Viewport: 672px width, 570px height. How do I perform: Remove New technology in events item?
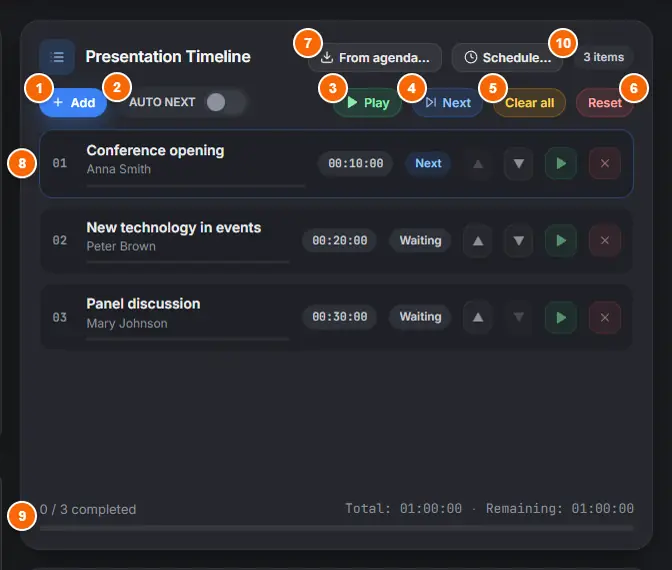pos(605,240)
